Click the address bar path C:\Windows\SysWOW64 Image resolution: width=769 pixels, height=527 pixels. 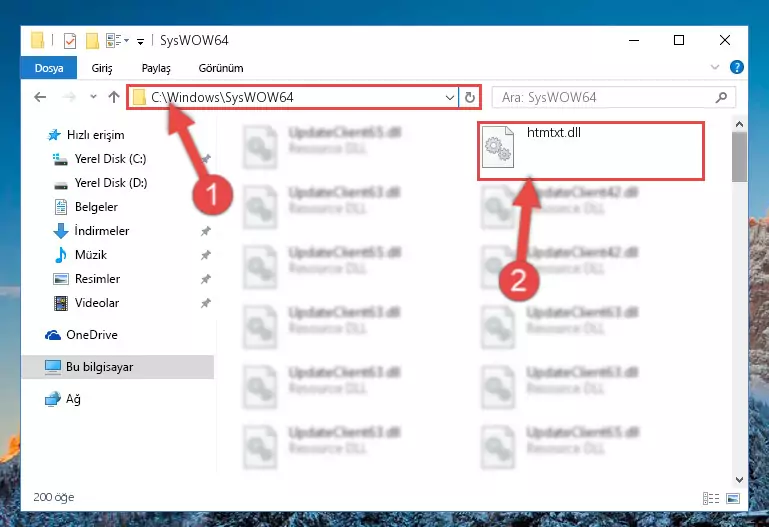pos(222,97)
